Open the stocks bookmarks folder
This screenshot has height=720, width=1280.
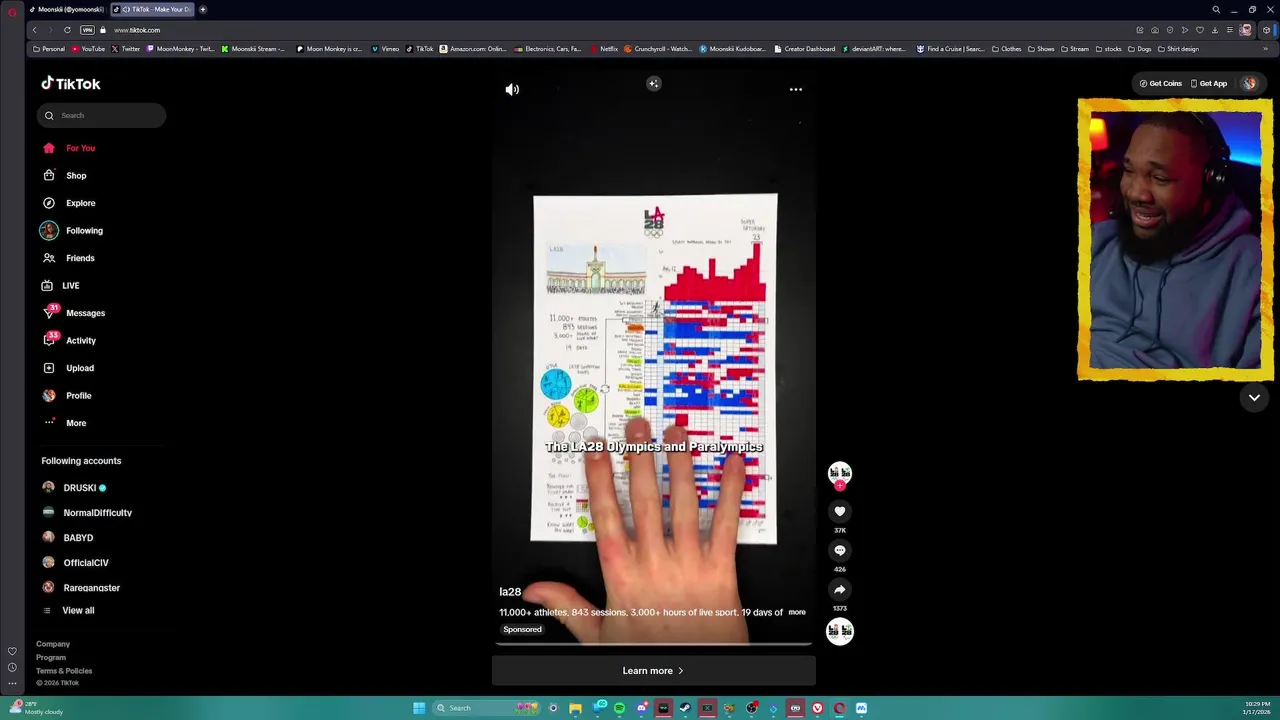click(x=1109, y=49)
